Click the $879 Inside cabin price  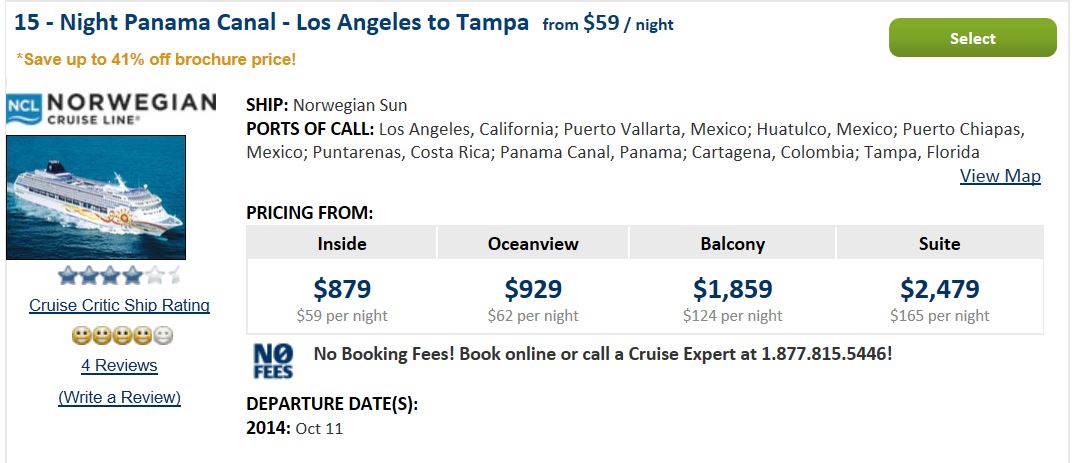click(x=342, y=289)
